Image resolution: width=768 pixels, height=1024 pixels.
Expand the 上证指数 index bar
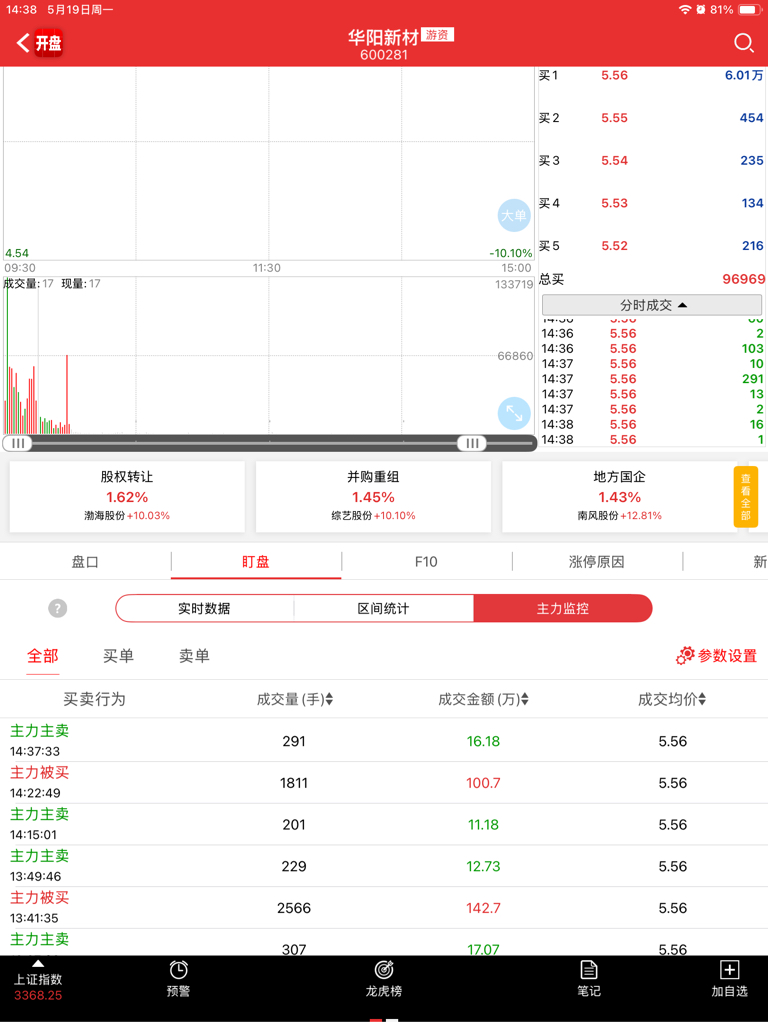pos(38,981)
